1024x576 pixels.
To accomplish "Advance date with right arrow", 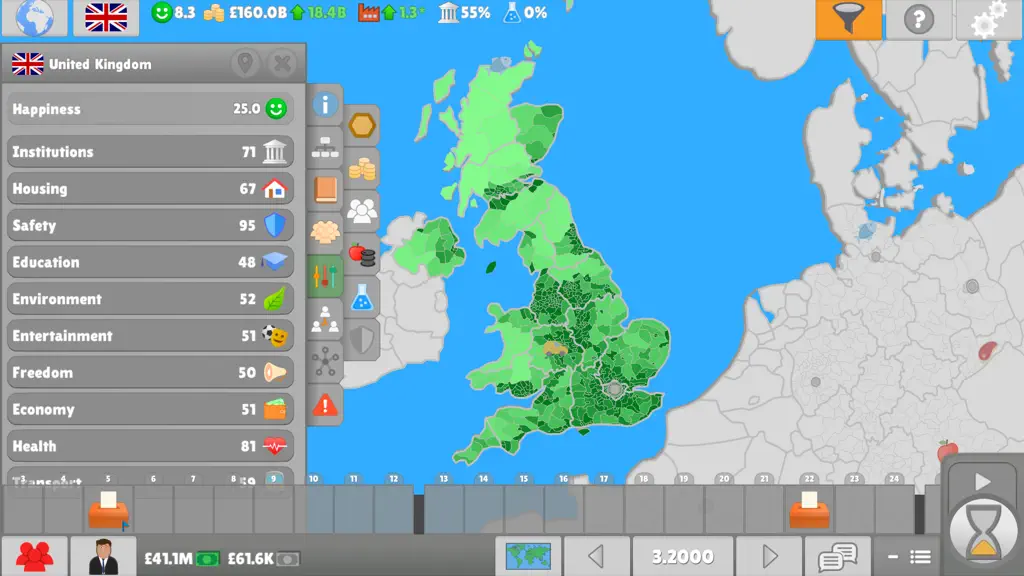I will [x=769, y=556].
